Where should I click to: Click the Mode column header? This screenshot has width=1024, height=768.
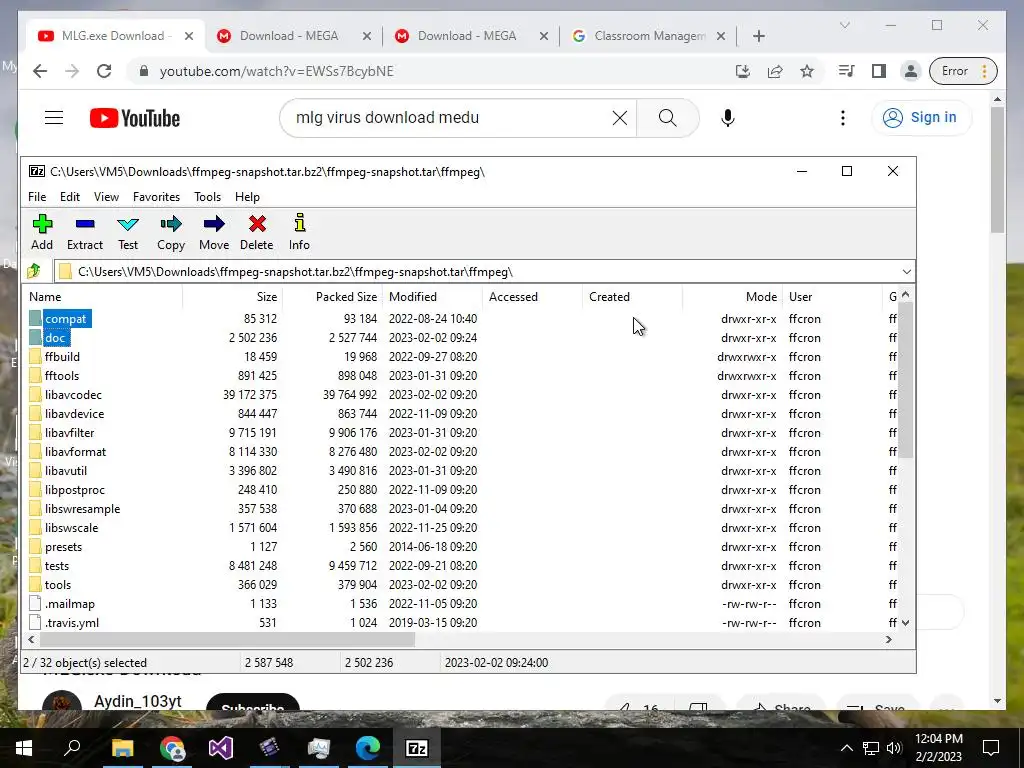[x=732, y=296]
